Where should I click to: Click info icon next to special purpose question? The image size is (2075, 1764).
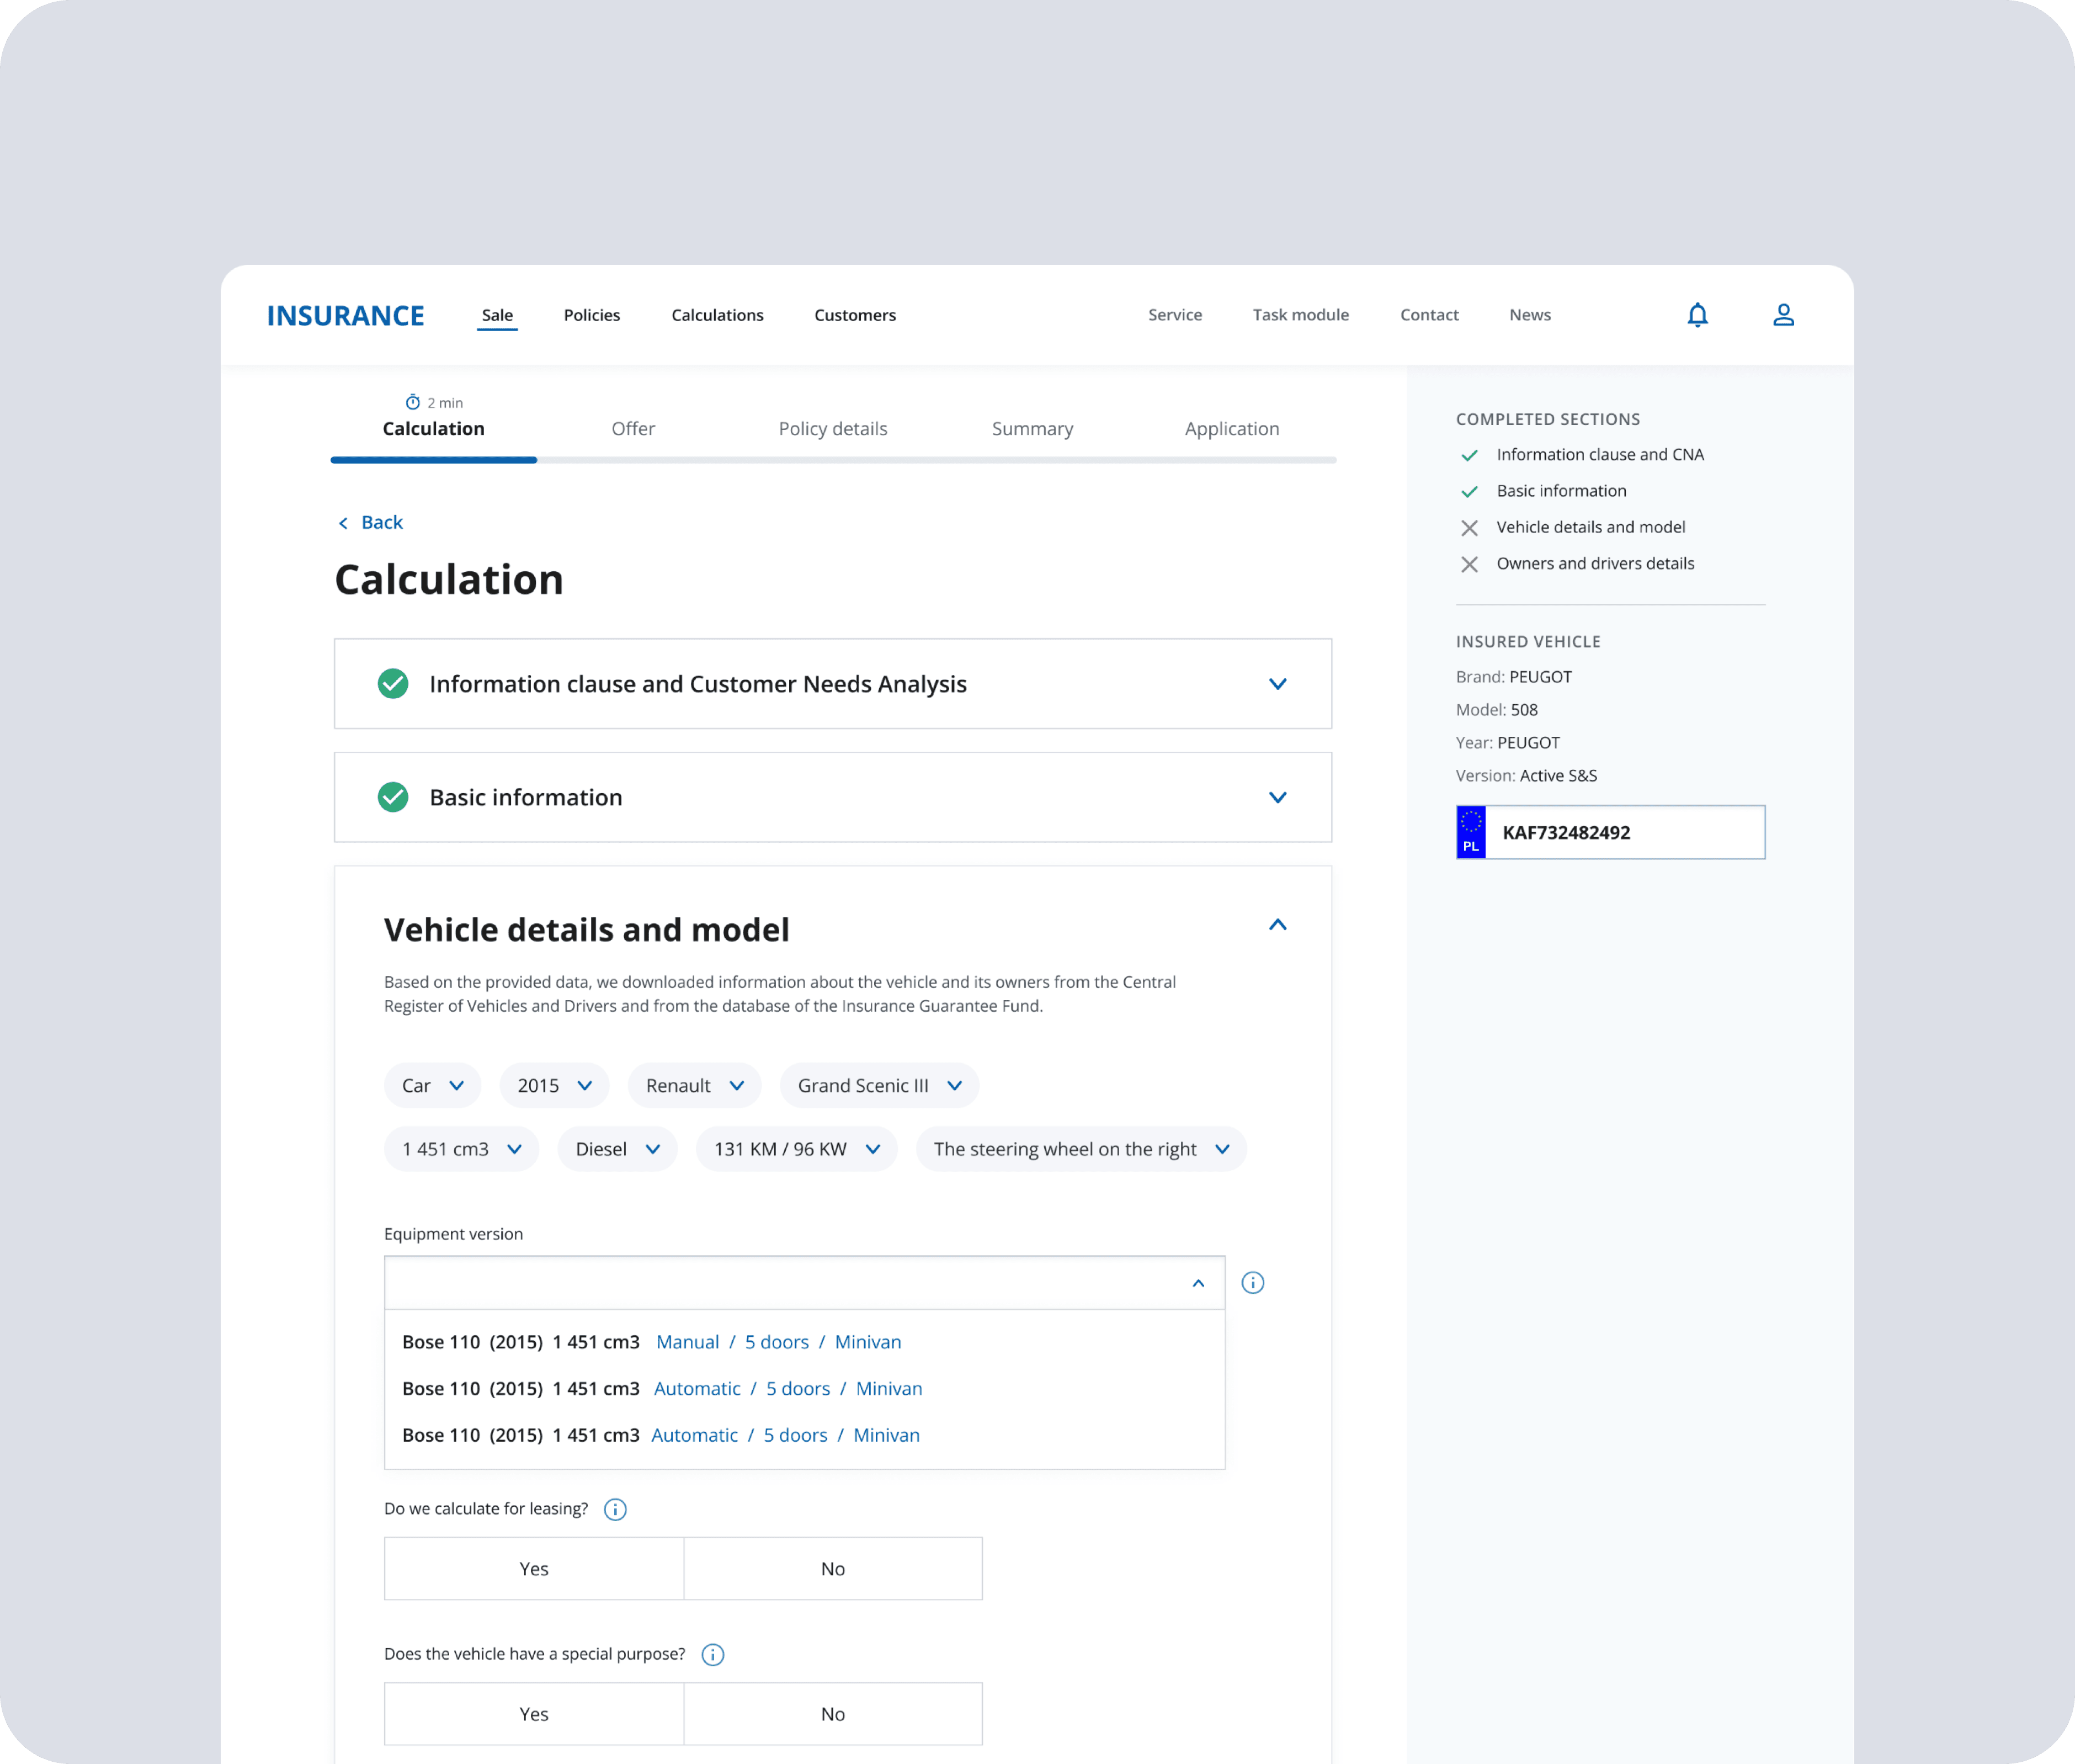coord(712,1655)
